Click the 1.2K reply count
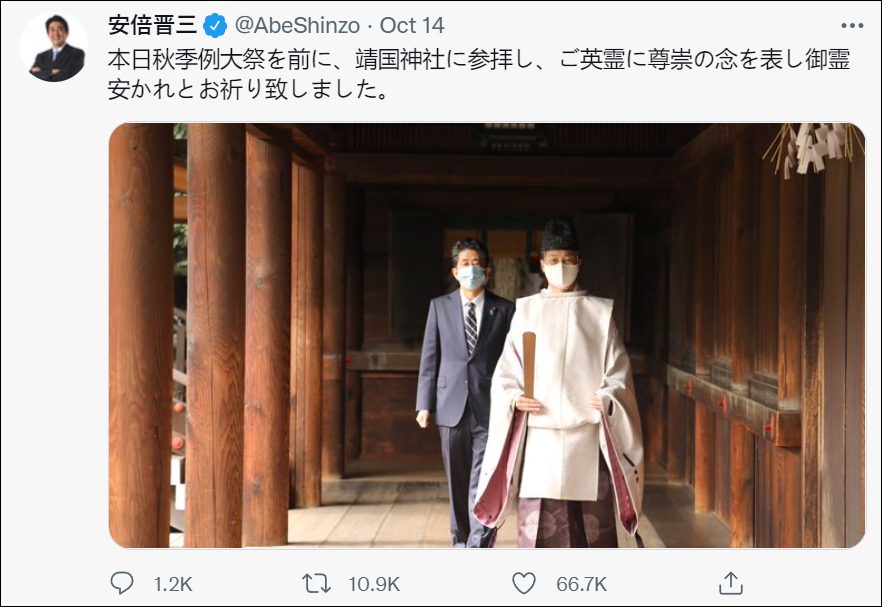882x607 pixels. click(173, 584)
